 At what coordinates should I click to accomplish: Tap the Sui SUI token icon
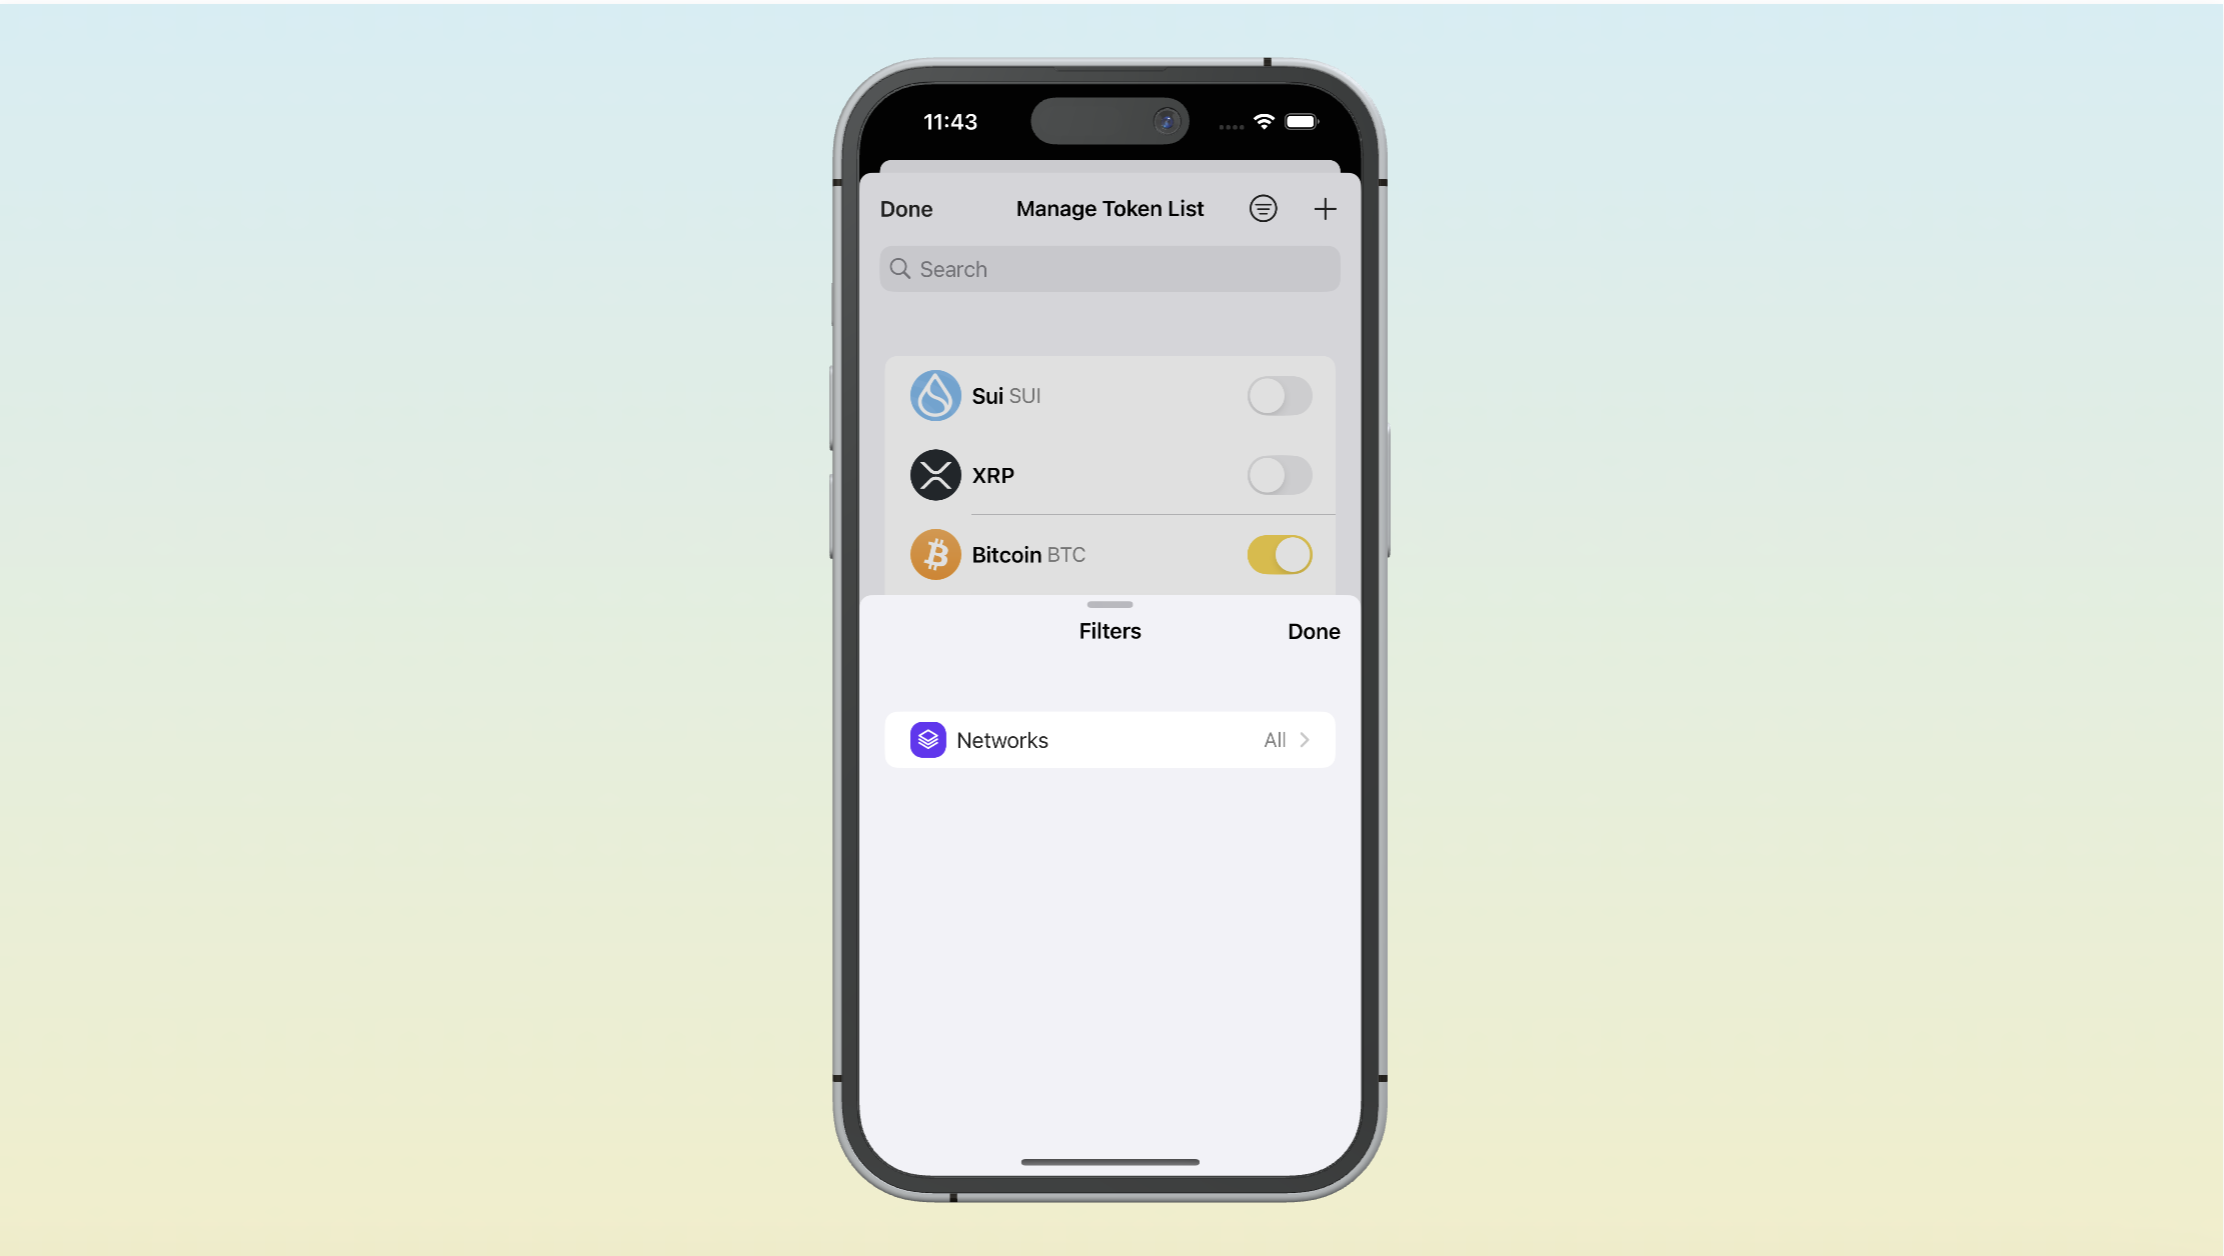pyautogui.click(x=933, y=396)
